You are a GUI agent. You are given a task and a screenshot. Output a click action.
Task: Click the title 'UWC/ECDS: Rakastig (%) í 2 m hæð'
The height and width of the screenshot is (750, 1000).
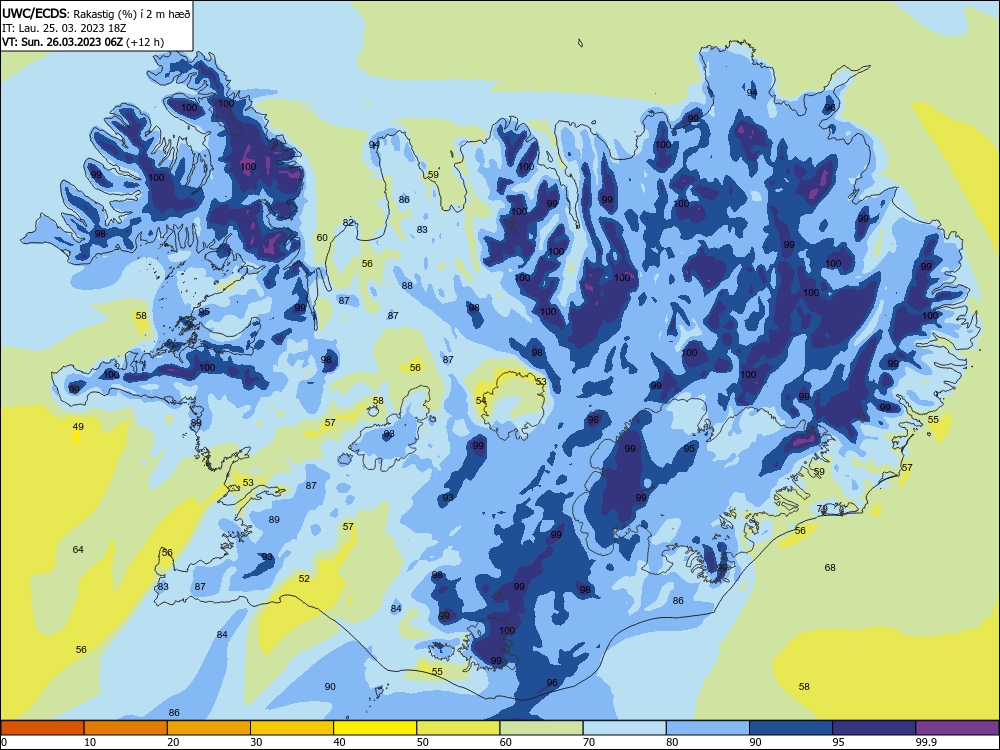(96, 13)
